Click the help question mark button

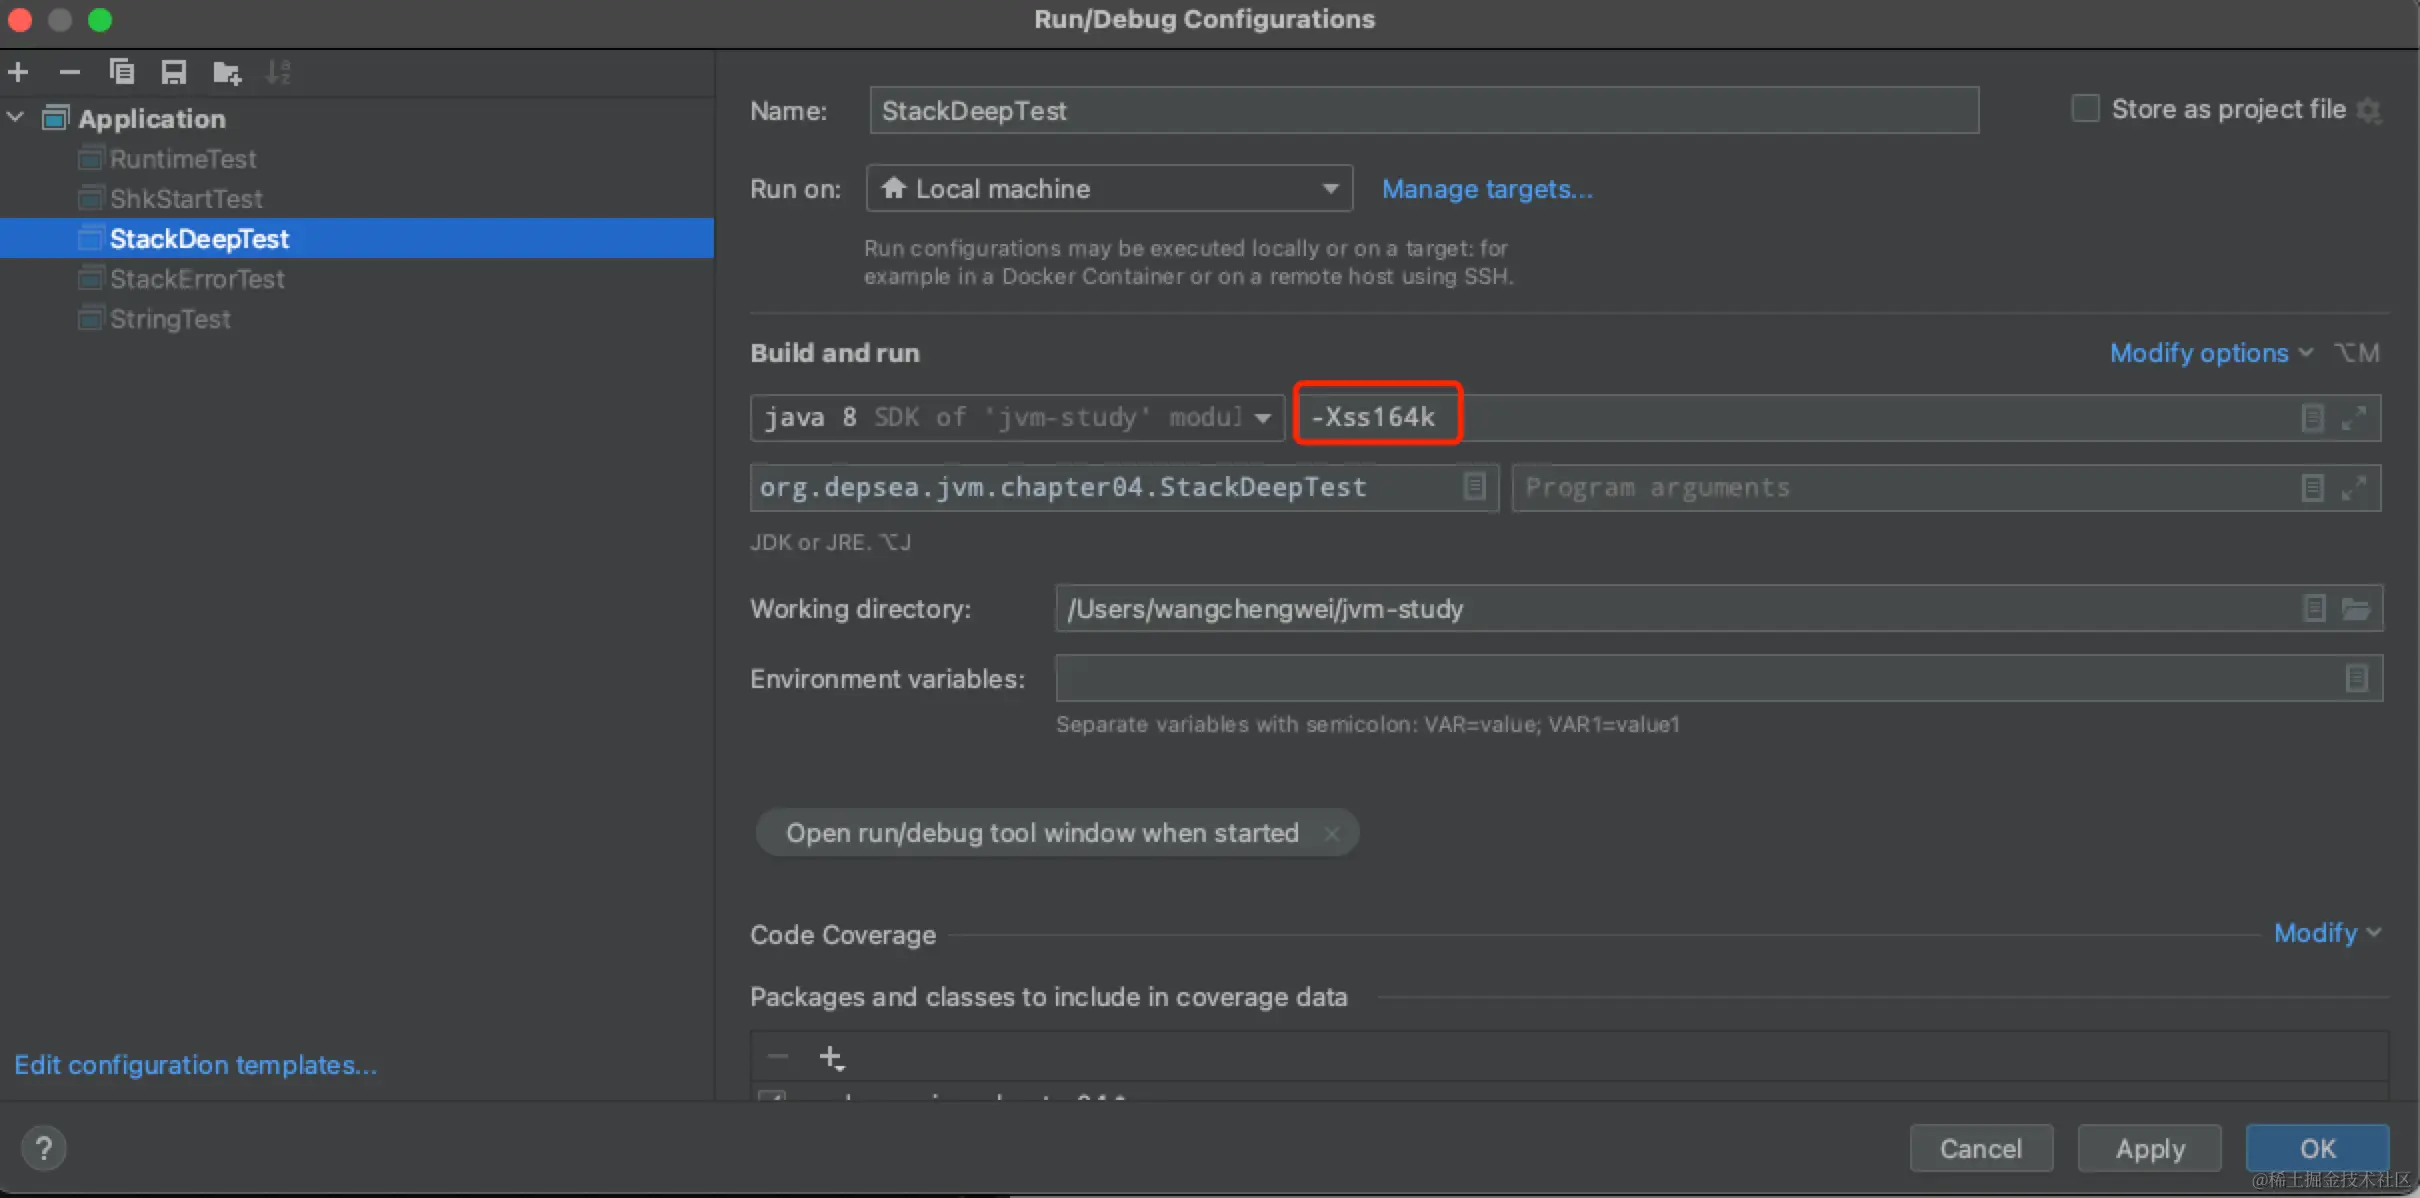(43, 1148)
